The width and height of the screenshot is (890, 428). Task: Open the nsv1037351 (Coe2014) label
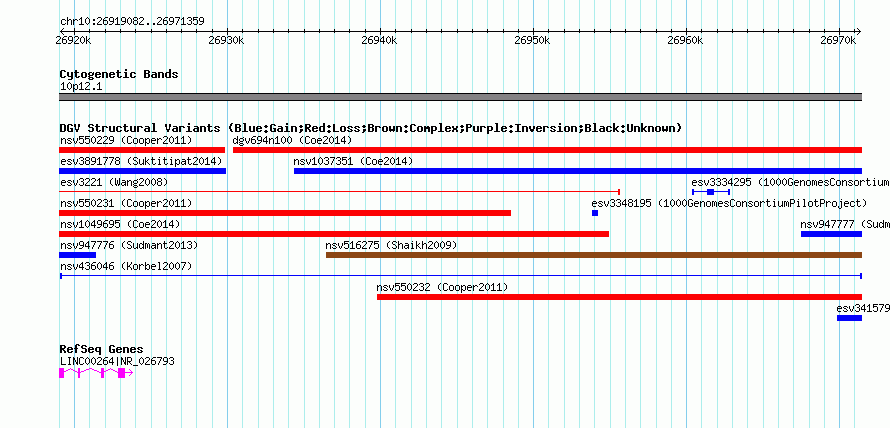point(353,161)
